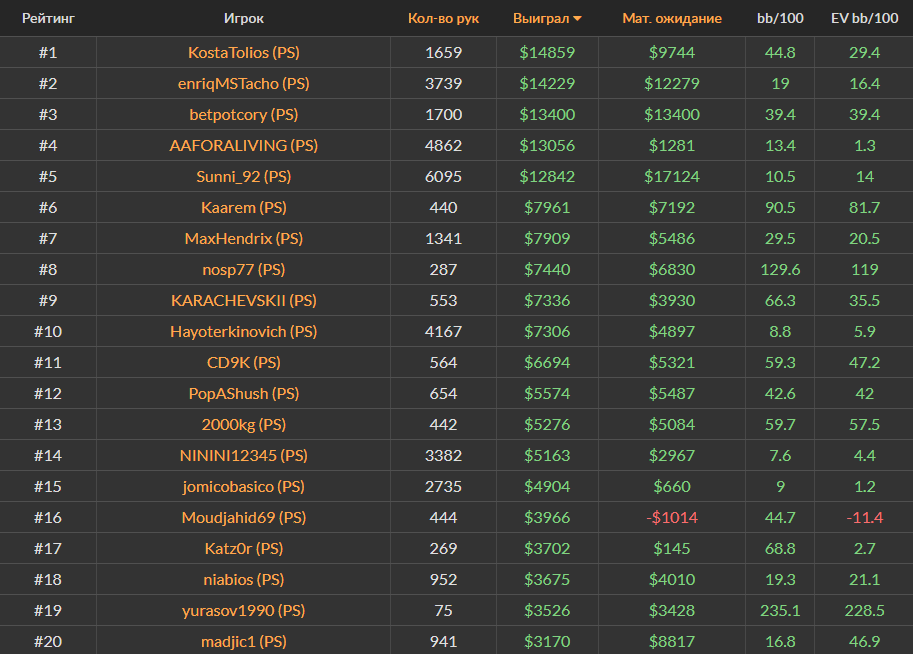Open CD9K (PS) player stats
913x654 pixels.
244,363
